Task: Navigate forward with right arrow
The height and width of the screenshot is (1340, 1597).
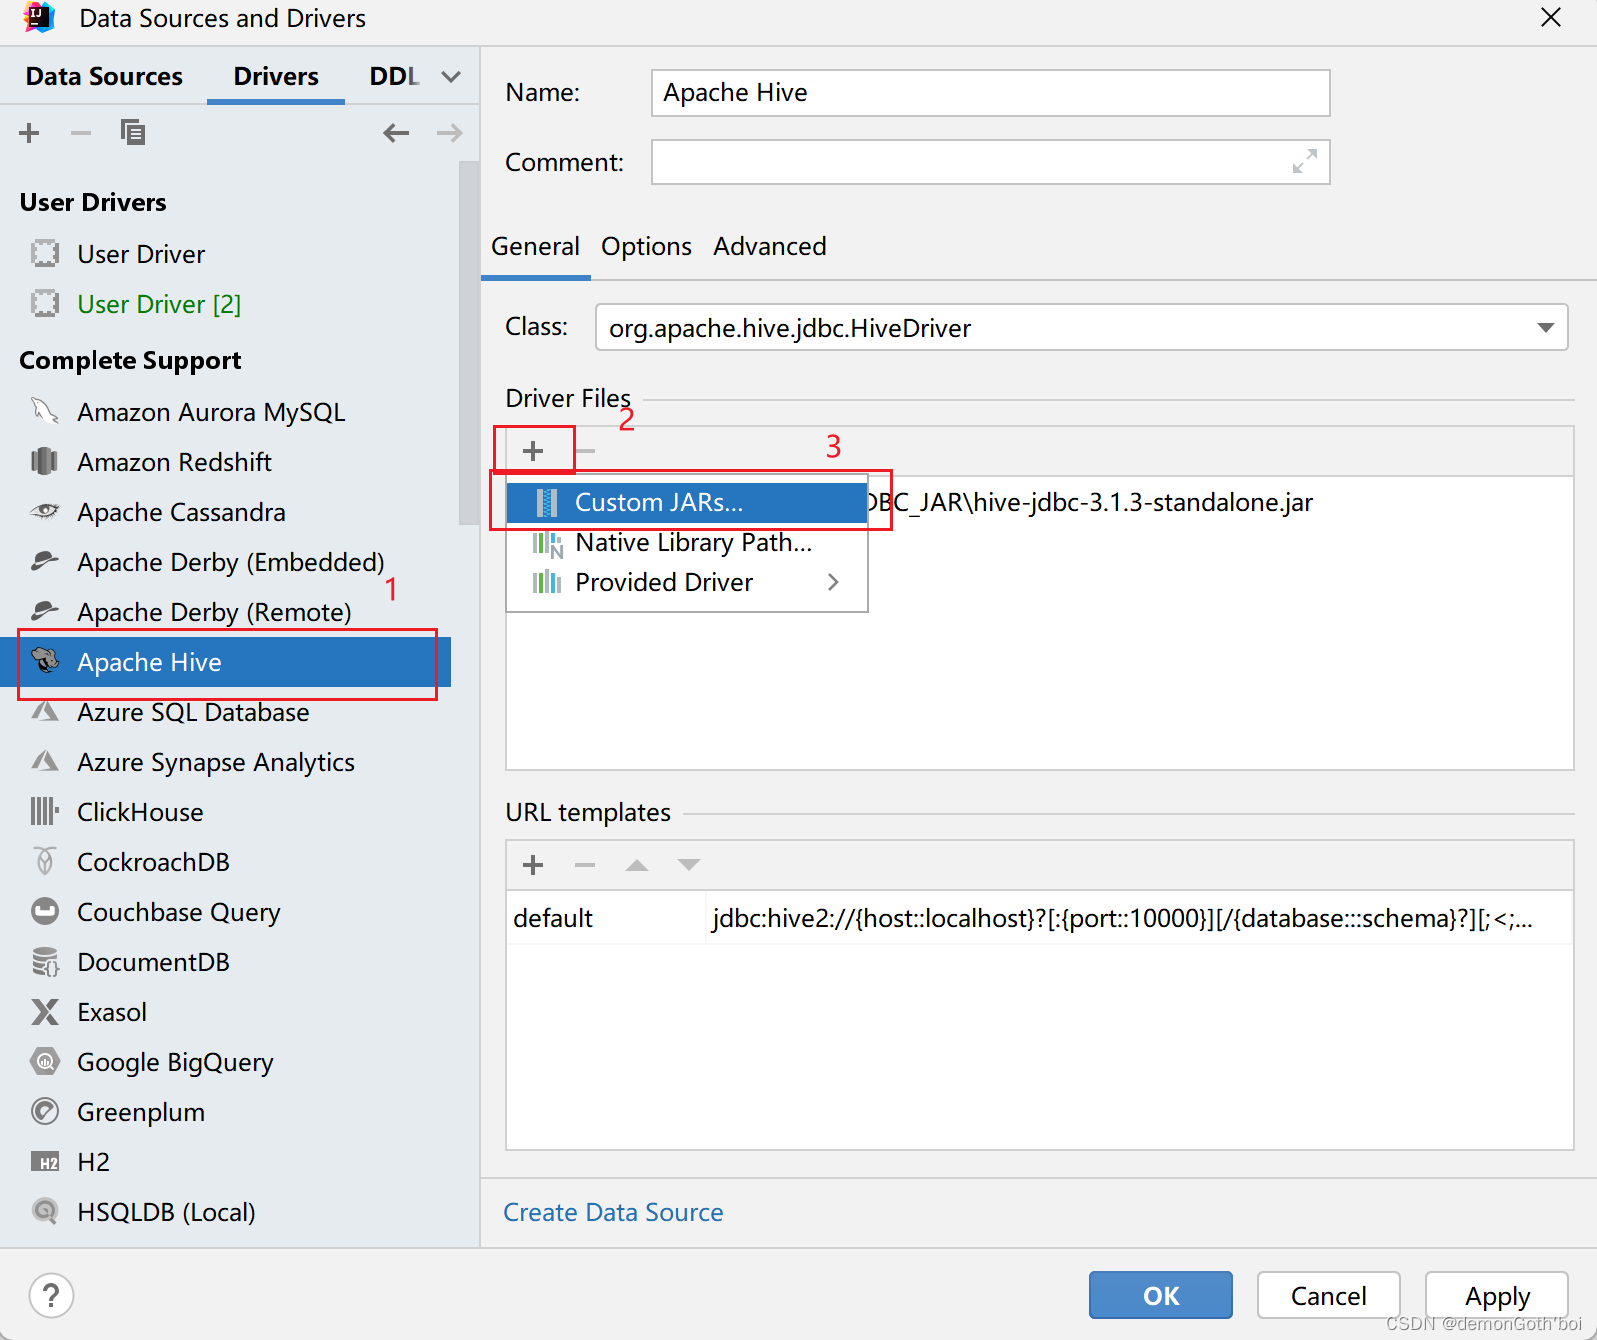Action: [x=450, y=133]
